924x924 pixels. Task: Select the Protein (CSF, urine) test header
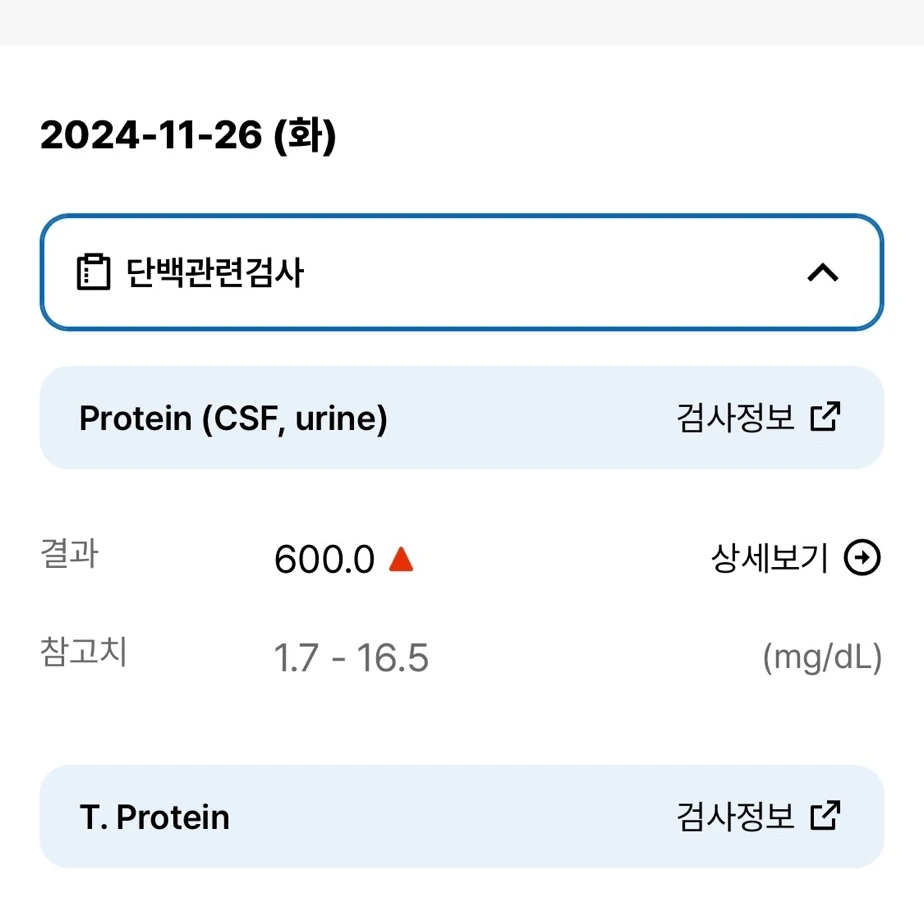[x=461, y=417]
